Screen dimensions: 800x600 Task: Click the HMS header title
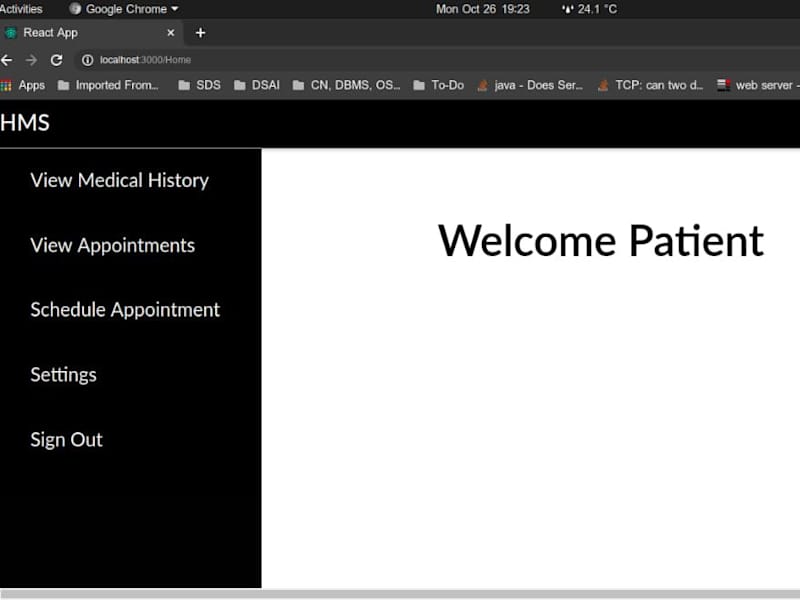click(x=24, y=123)
